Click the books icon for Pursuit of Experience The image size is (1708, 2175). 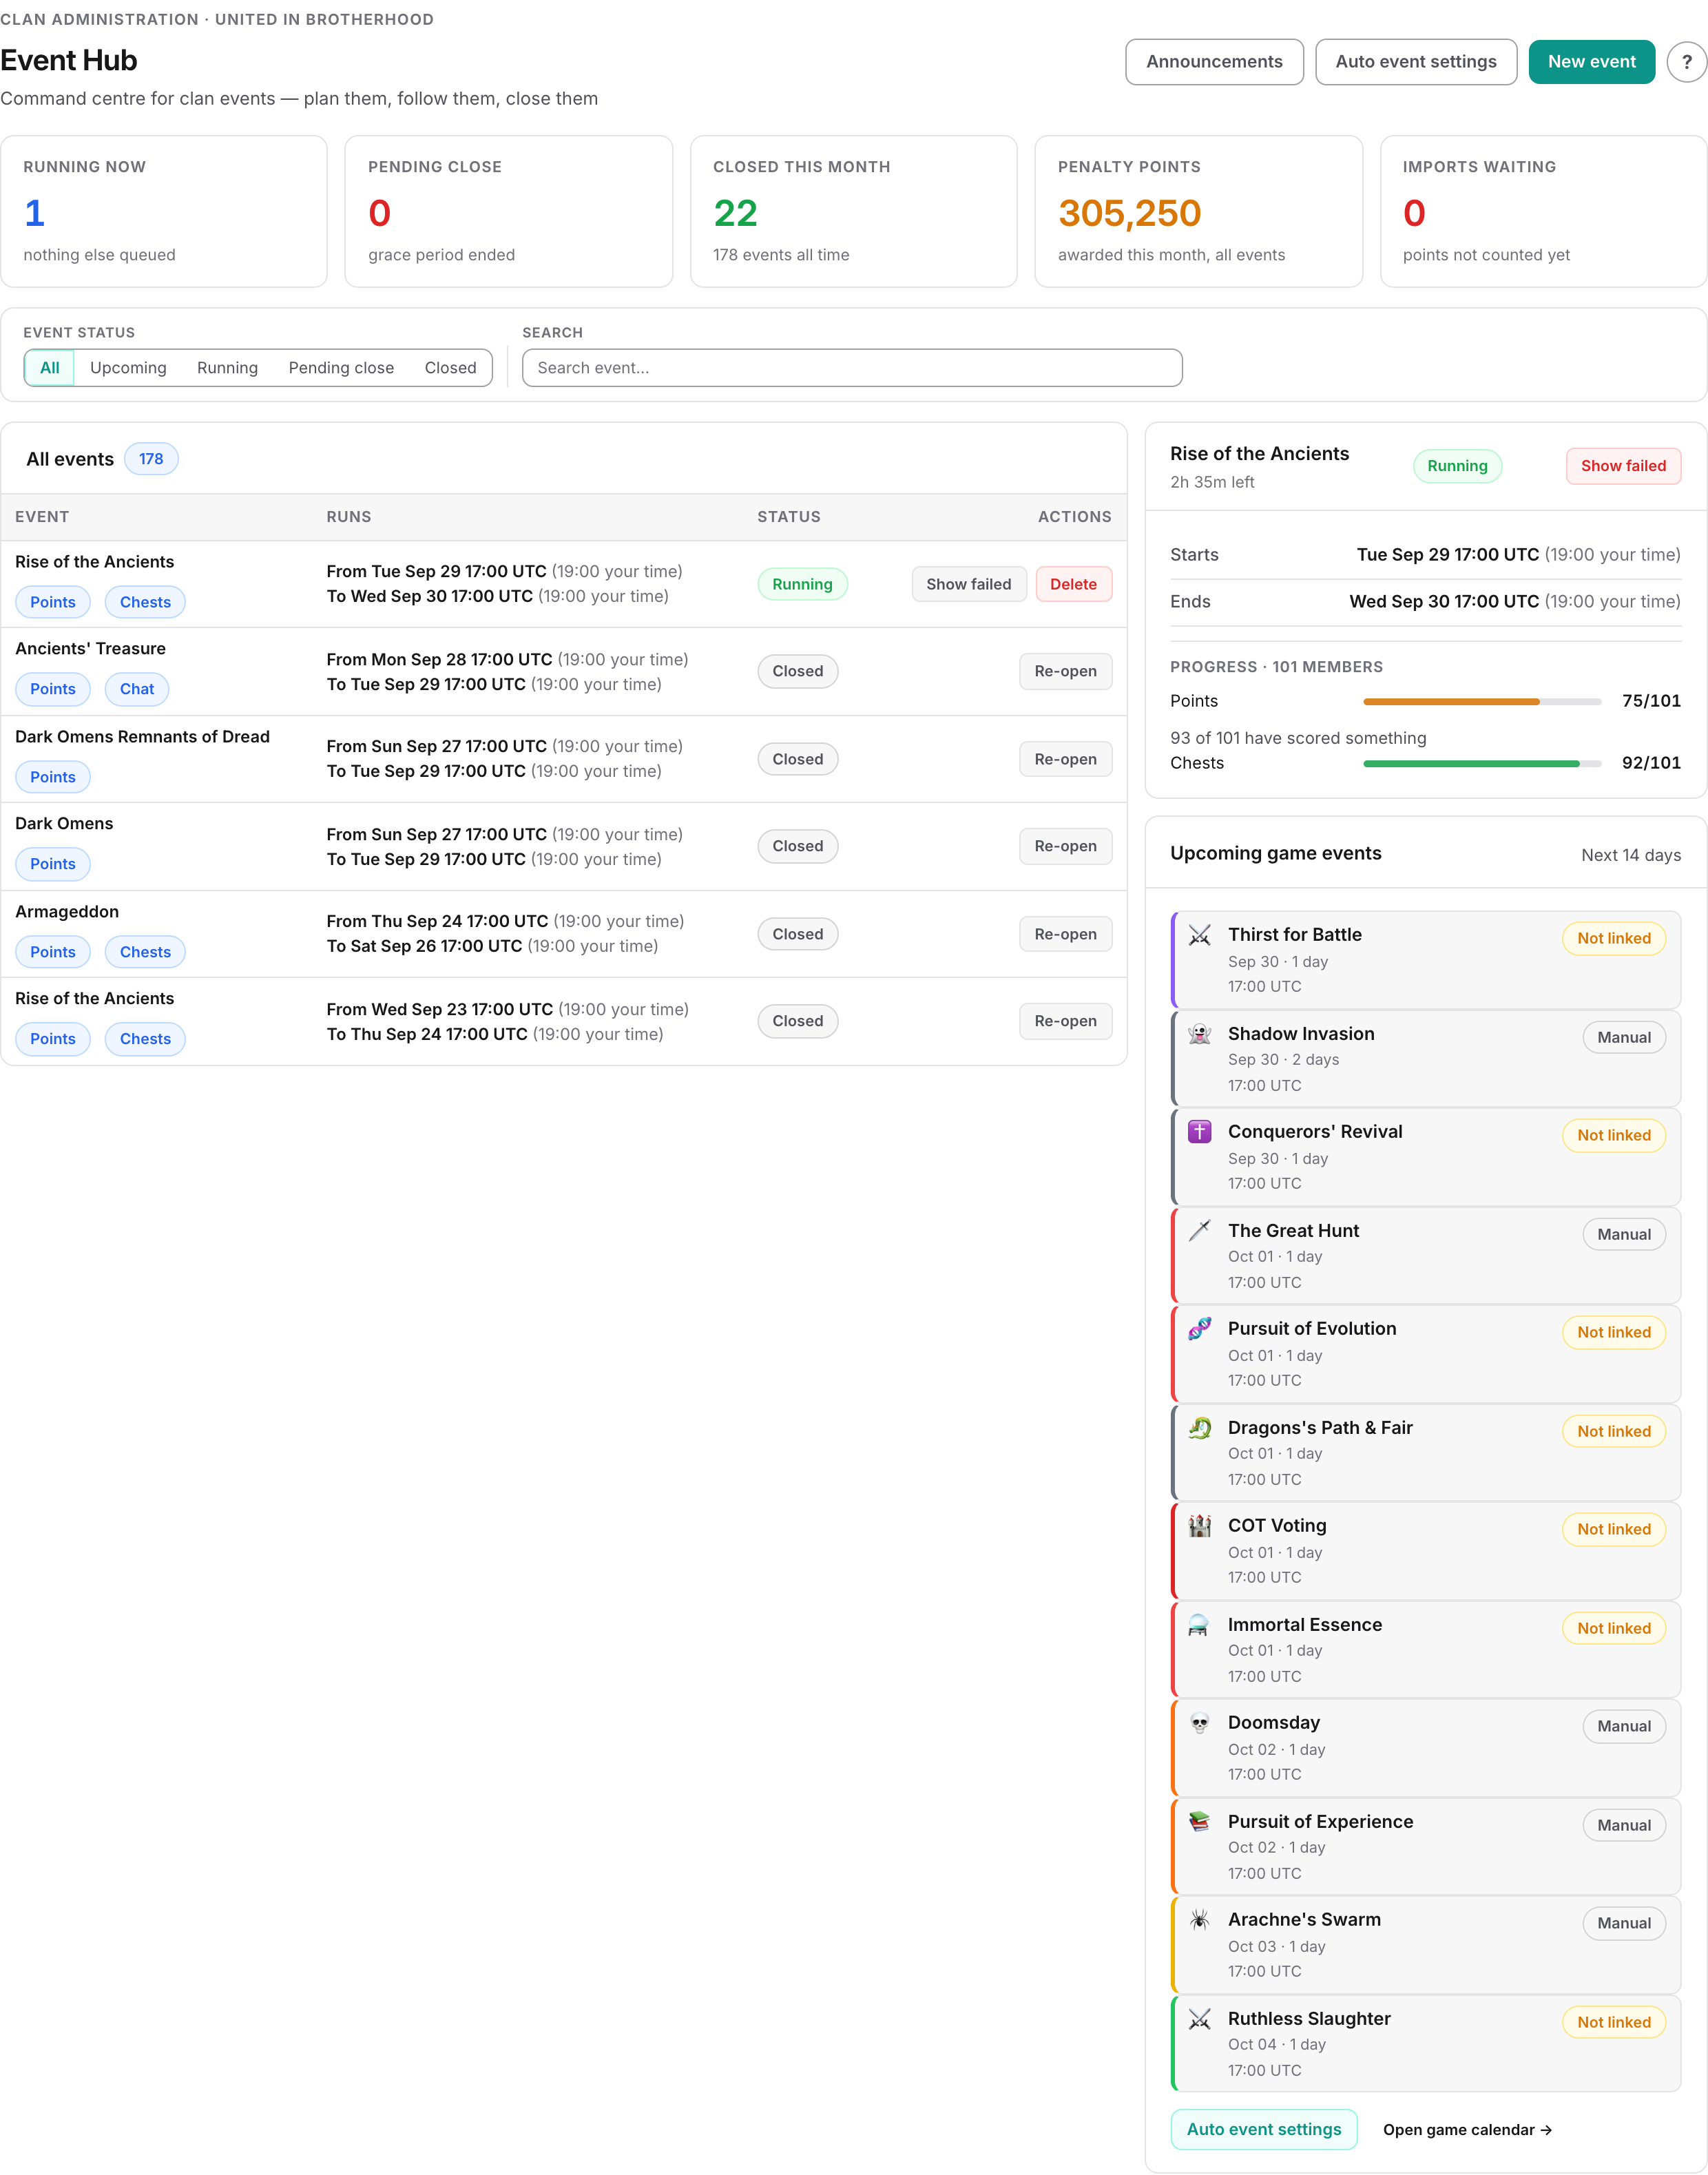click(x=1199, y=1822)
